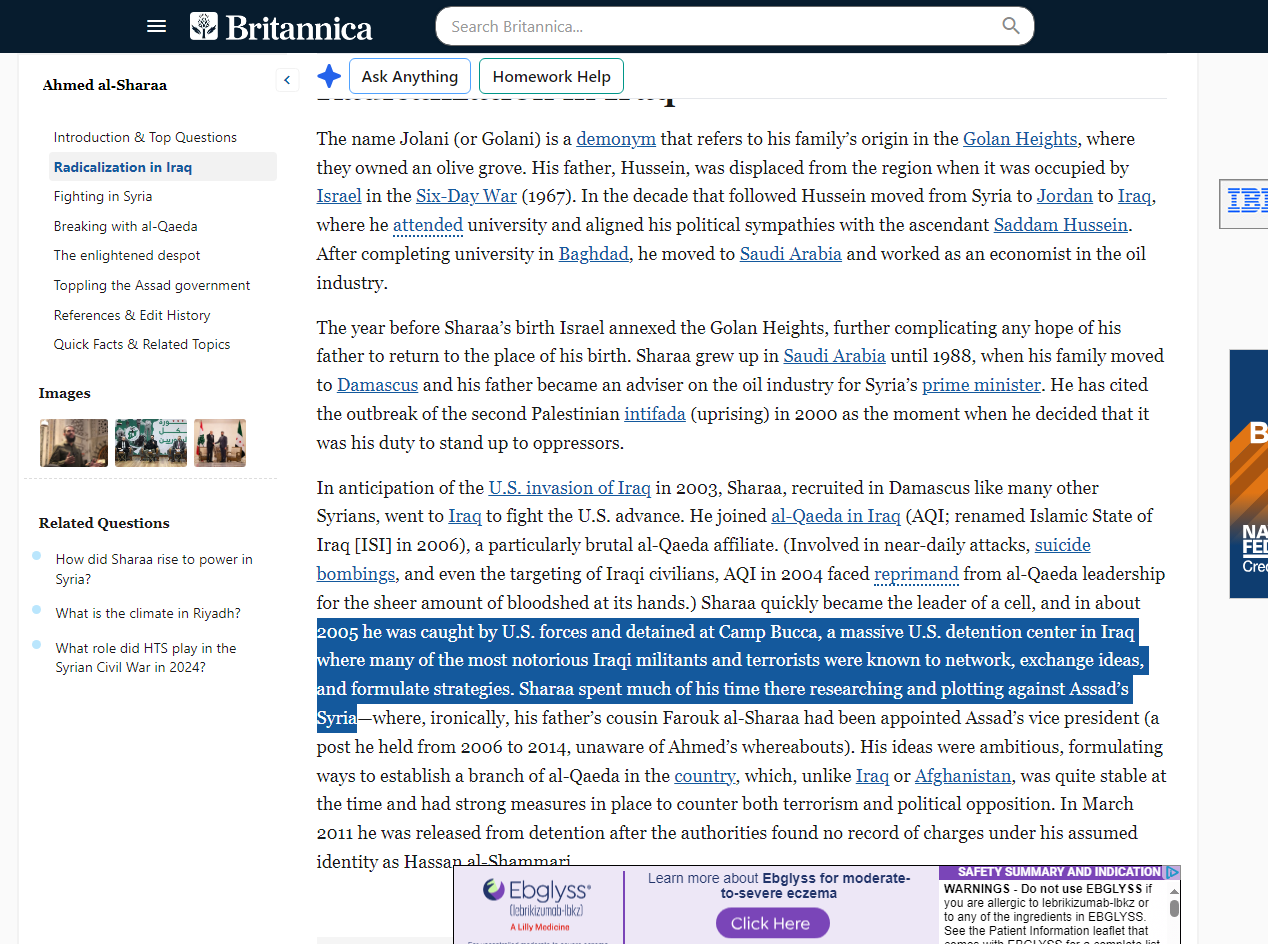Click the search magnifier icon
The width and height of the screenshot is (1268, 944).
1011,26
